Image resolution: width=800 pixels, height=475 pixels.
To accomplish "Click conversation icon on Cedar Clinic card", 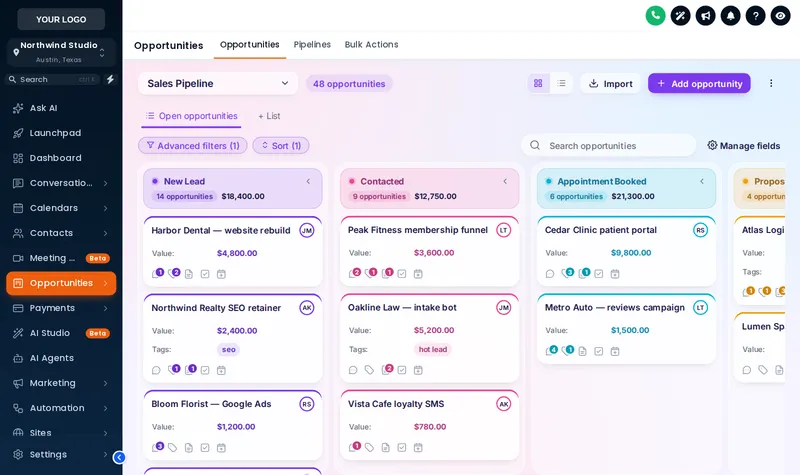I will 549,273.
